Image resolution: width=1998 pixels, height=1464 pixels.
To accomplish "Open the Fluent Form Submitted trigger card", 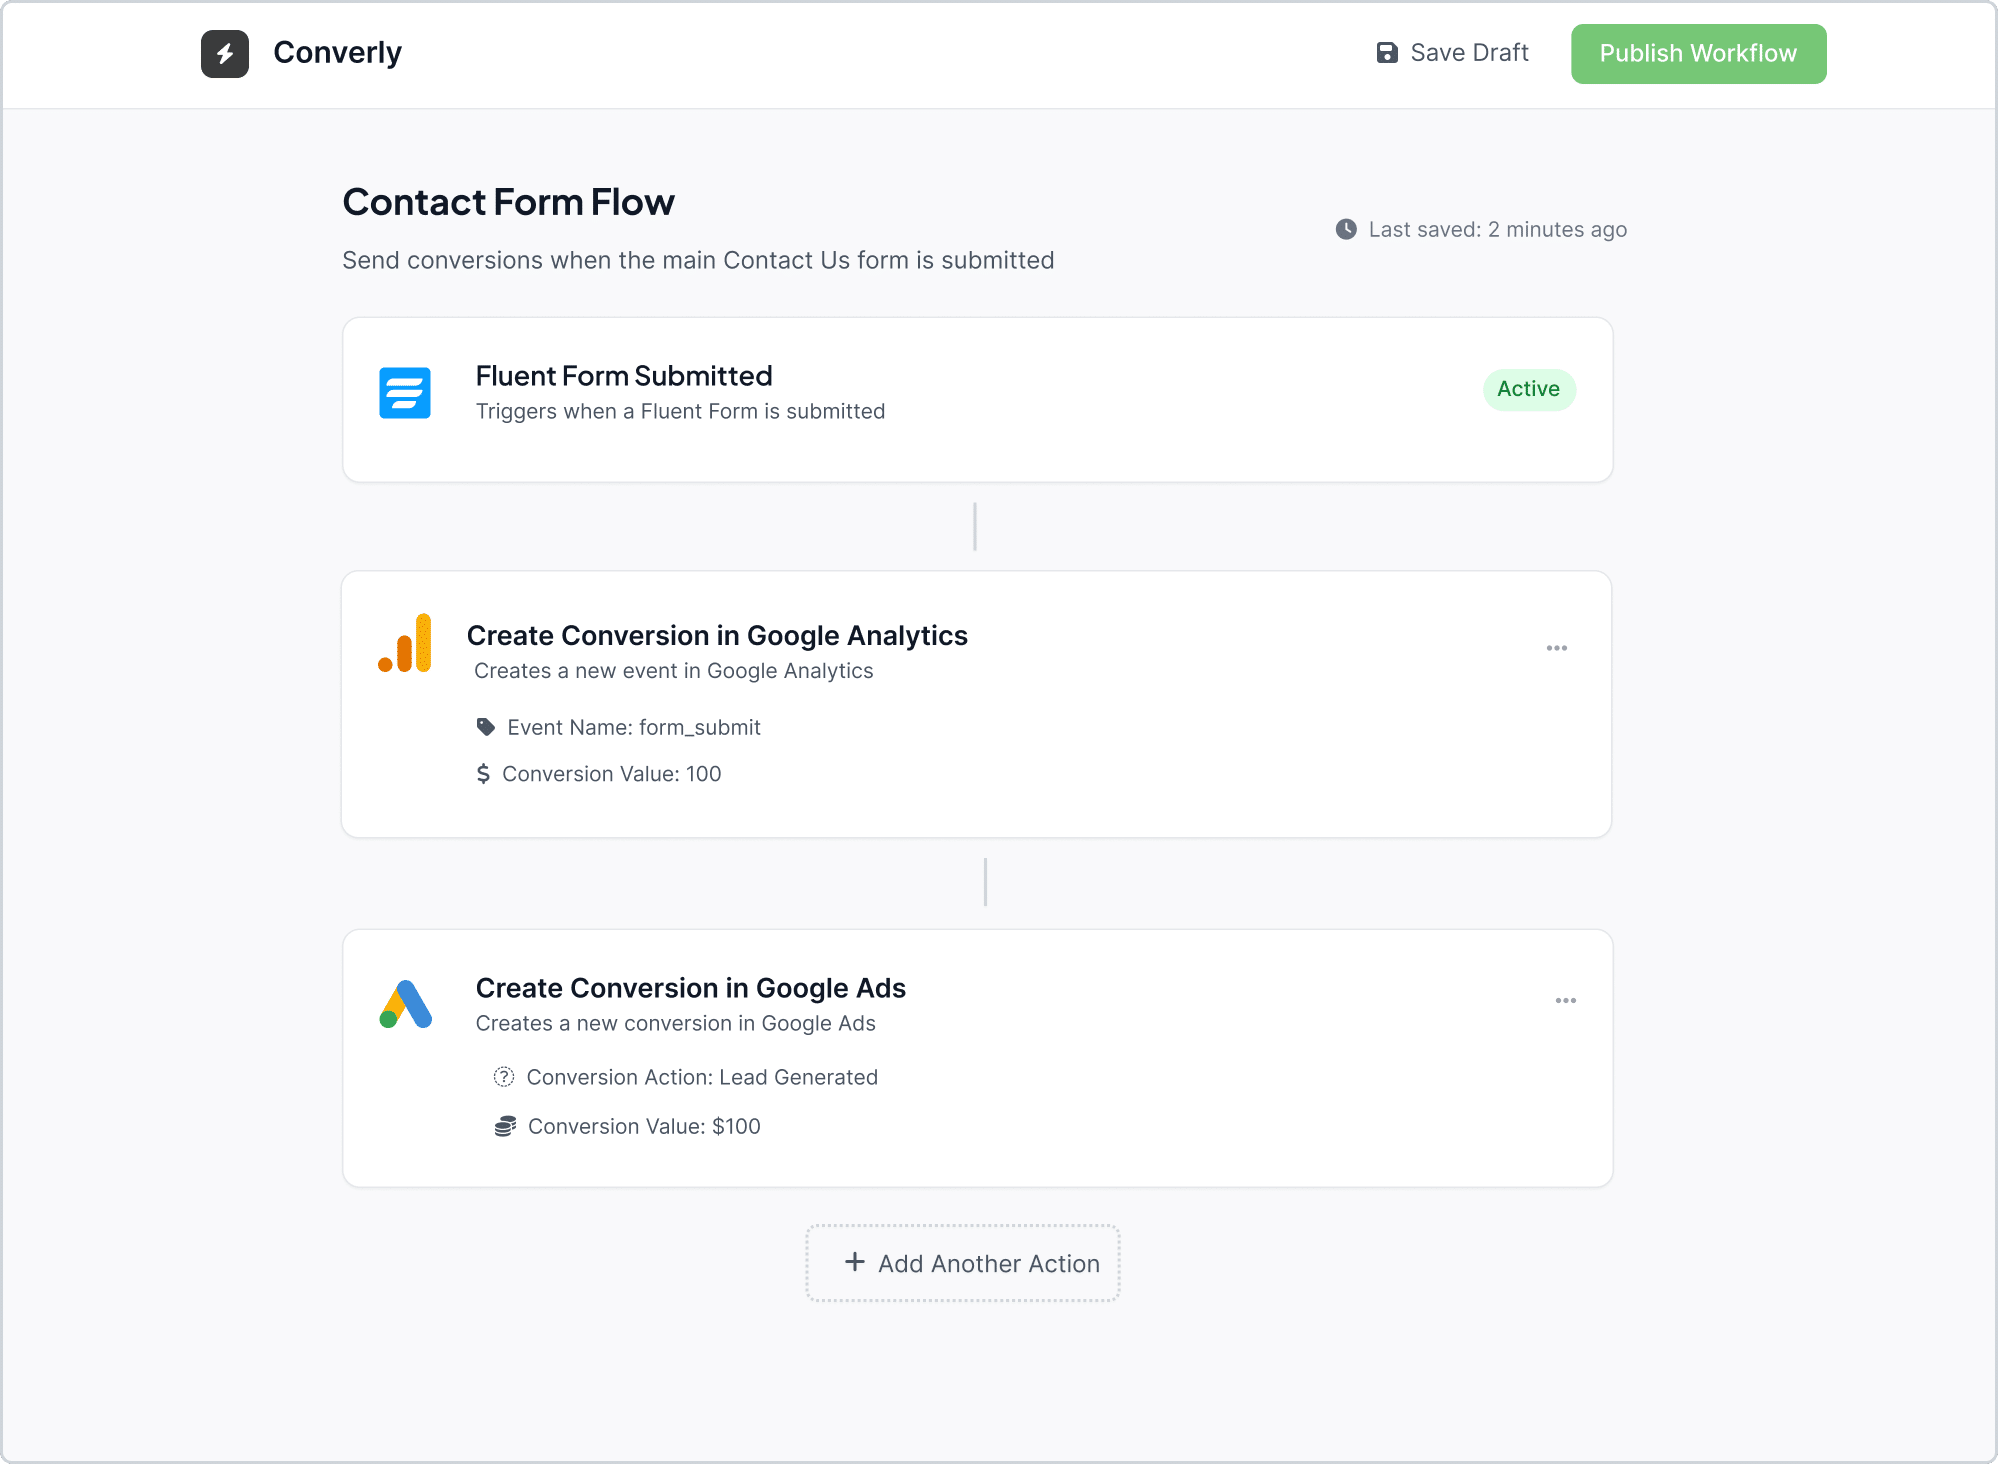I will tap(977, 400).
